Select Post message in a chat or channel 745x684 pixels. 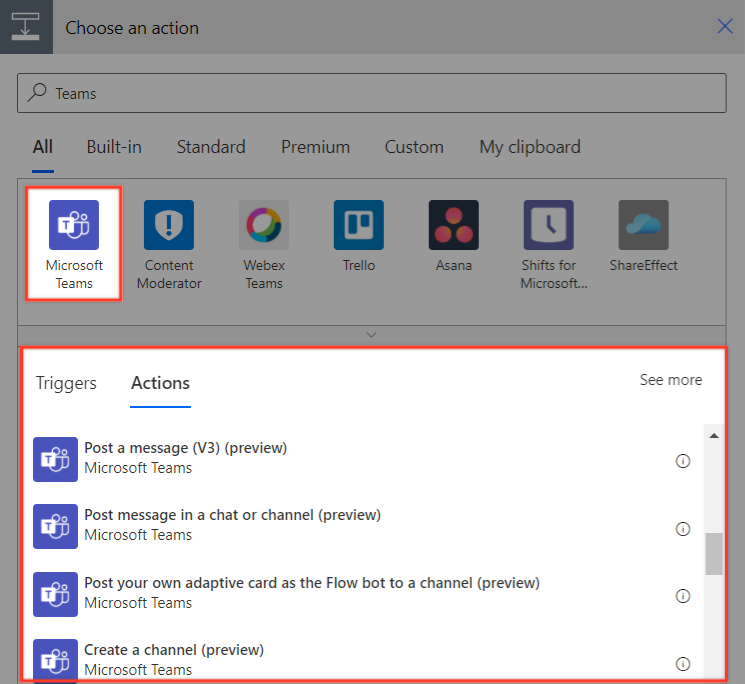232,515
